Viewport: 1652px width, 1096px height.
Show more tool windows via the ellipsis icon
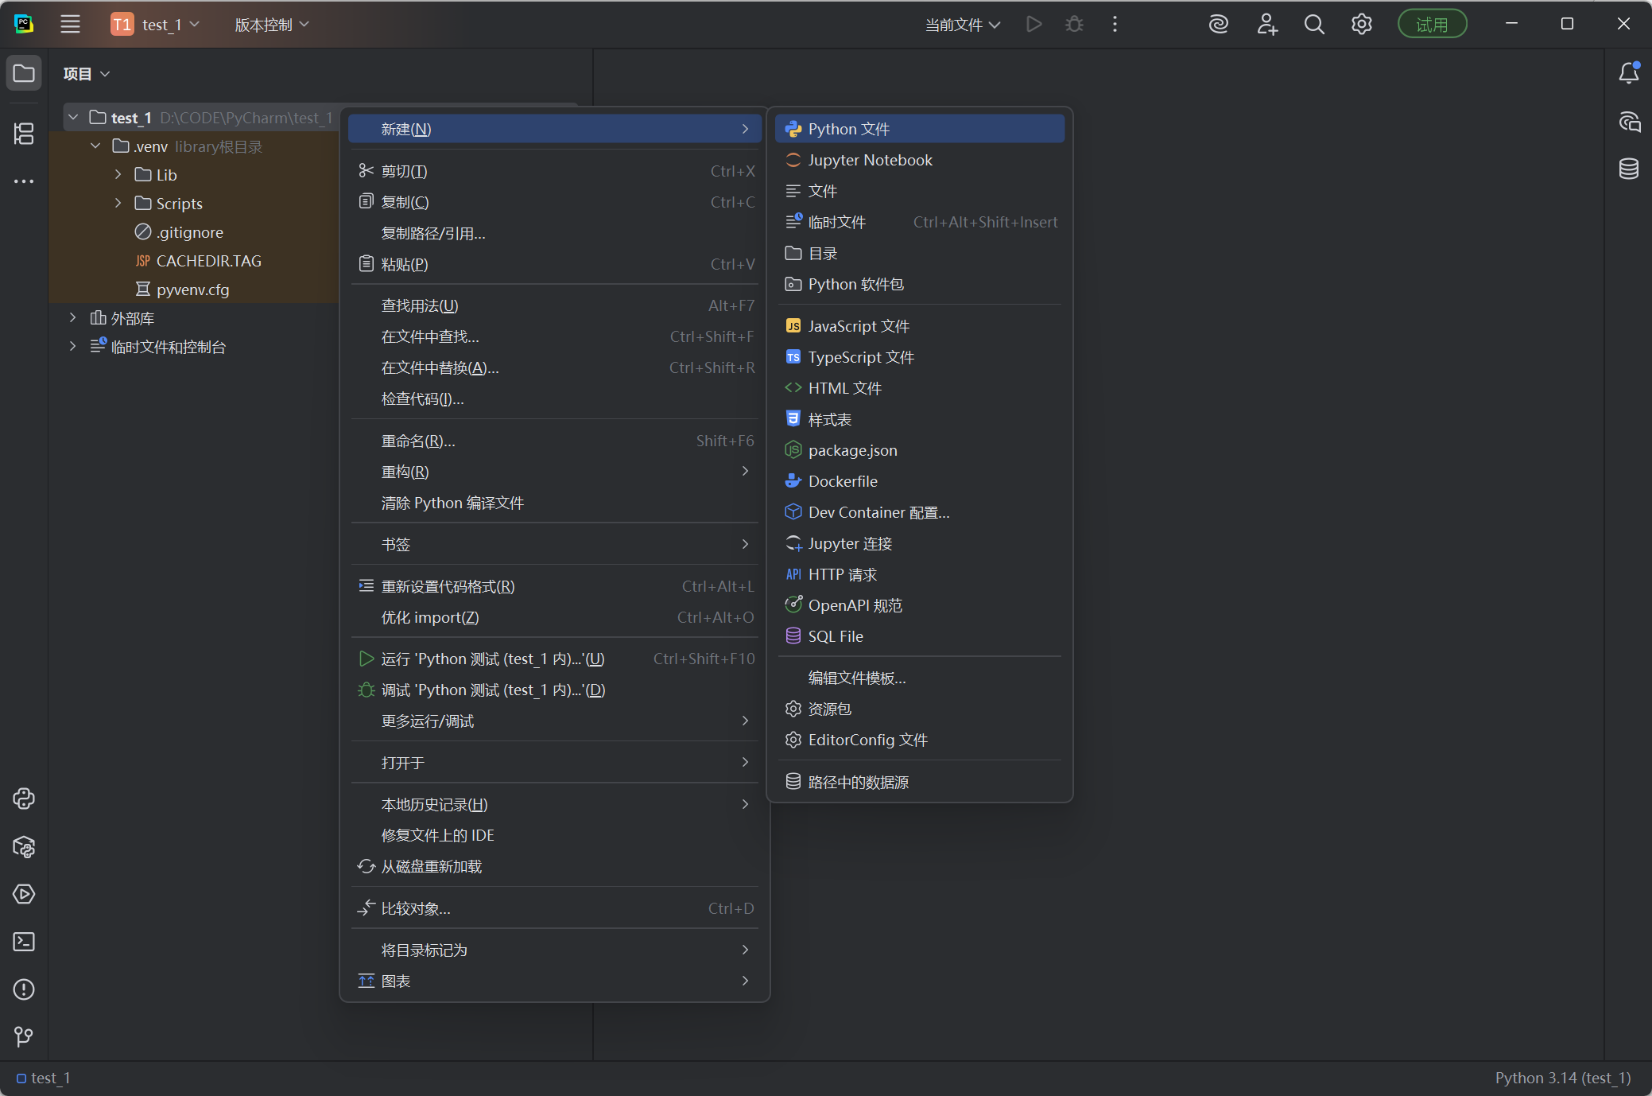[24, 181]
